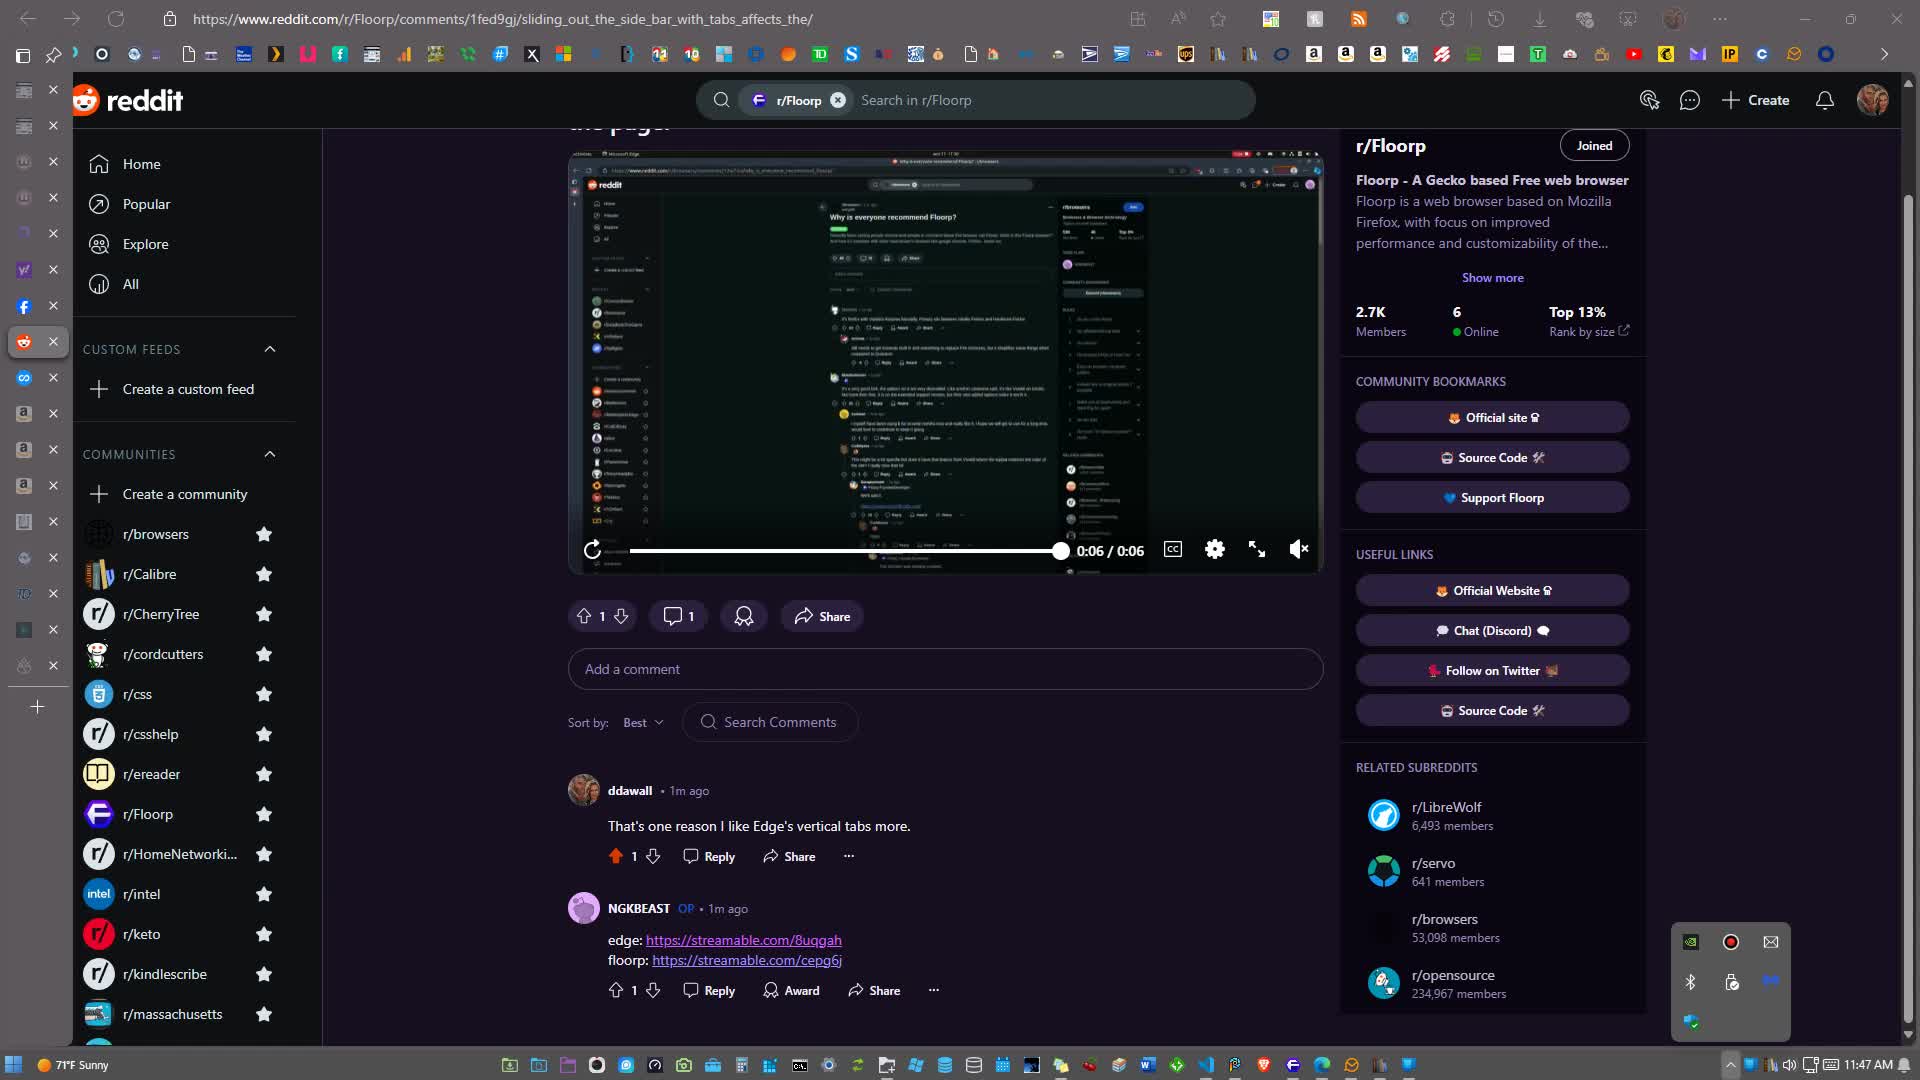Viewport: 1920px width, 1080px height.
Task: Upvote ddawall's comment
Action: 616,856
